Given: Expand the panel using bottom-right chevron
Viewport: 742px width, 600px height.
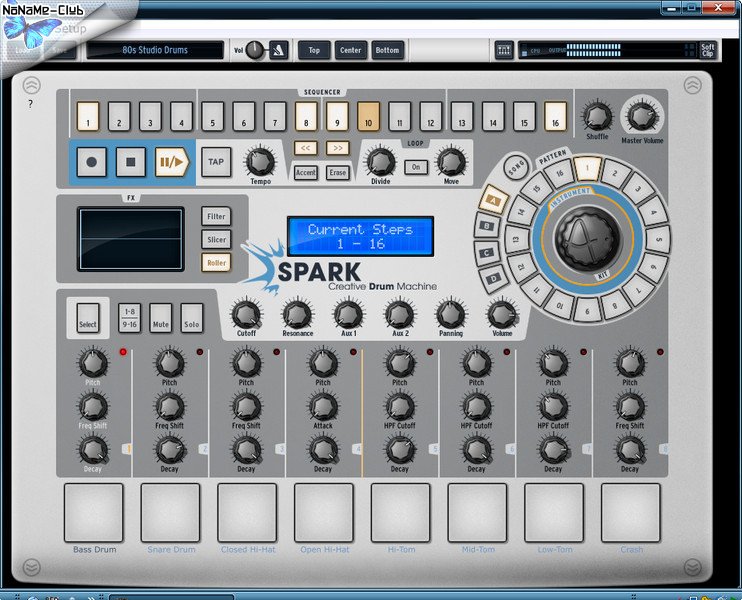Looking at the screenshot, I should (692, 568).
